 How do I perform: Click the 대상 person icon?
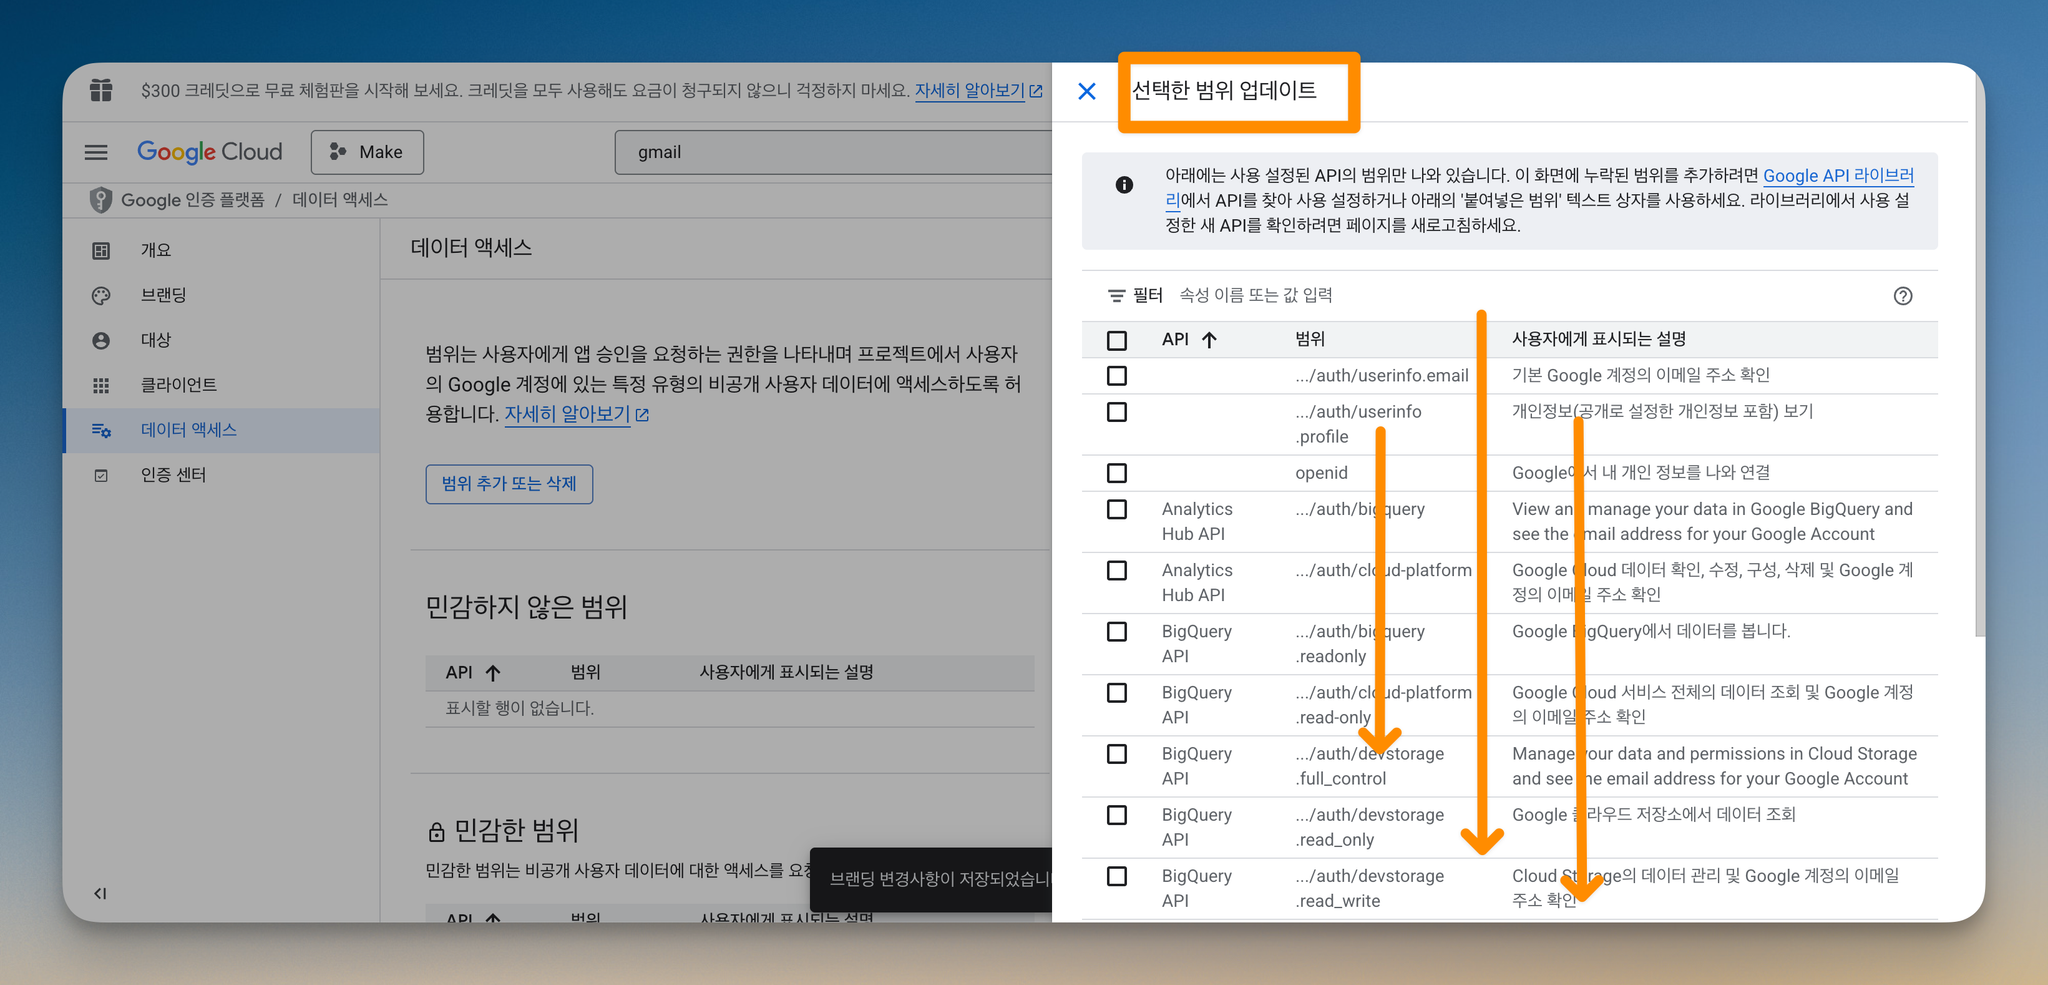pos(101,340)
